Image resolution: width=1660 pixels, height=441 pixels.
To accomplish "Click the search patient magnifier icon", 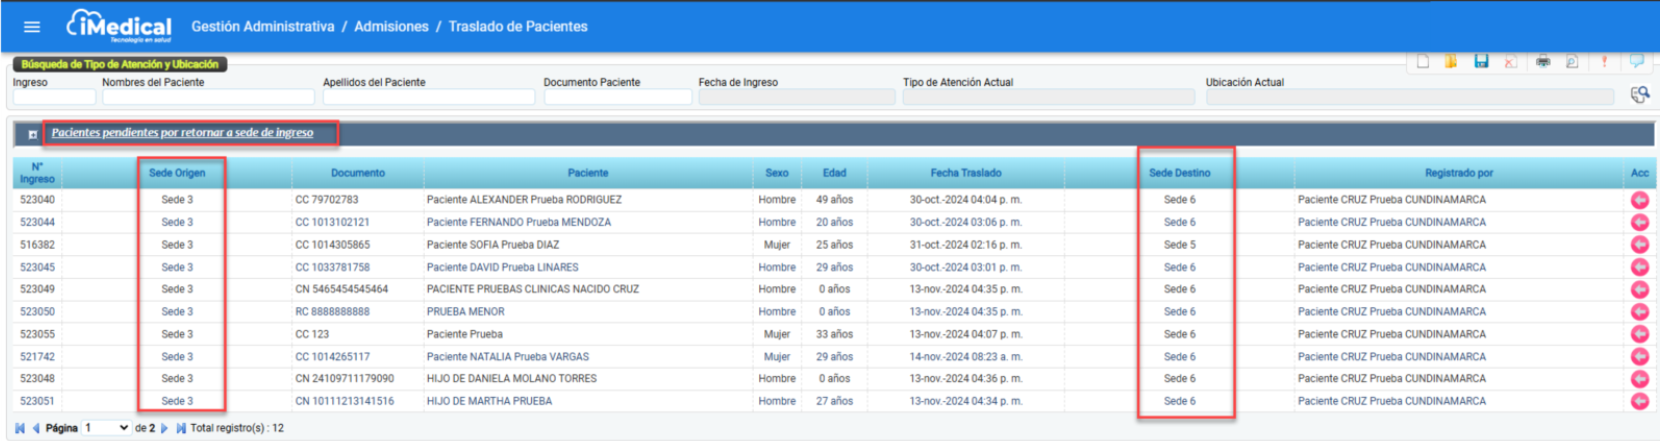I will click(x=1640, y=95).
